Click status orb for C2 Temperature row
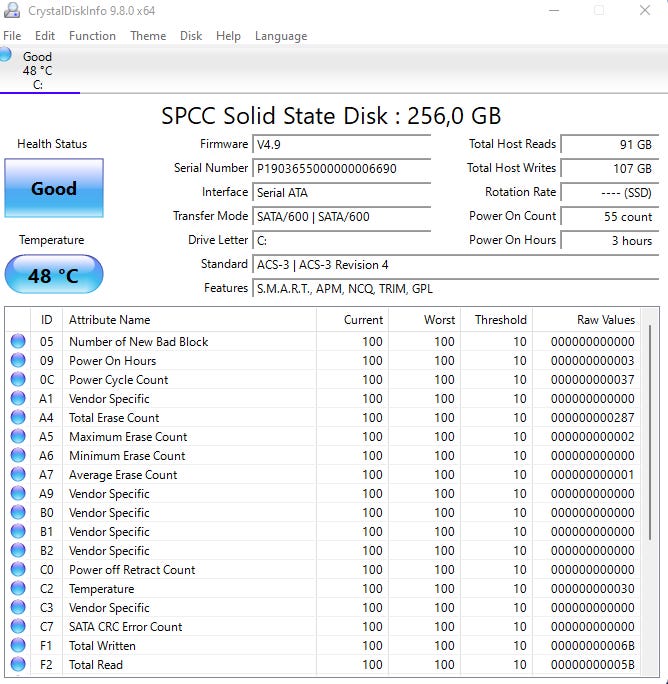This screenshot has width=668, height=684. click(x=18, y=588)
